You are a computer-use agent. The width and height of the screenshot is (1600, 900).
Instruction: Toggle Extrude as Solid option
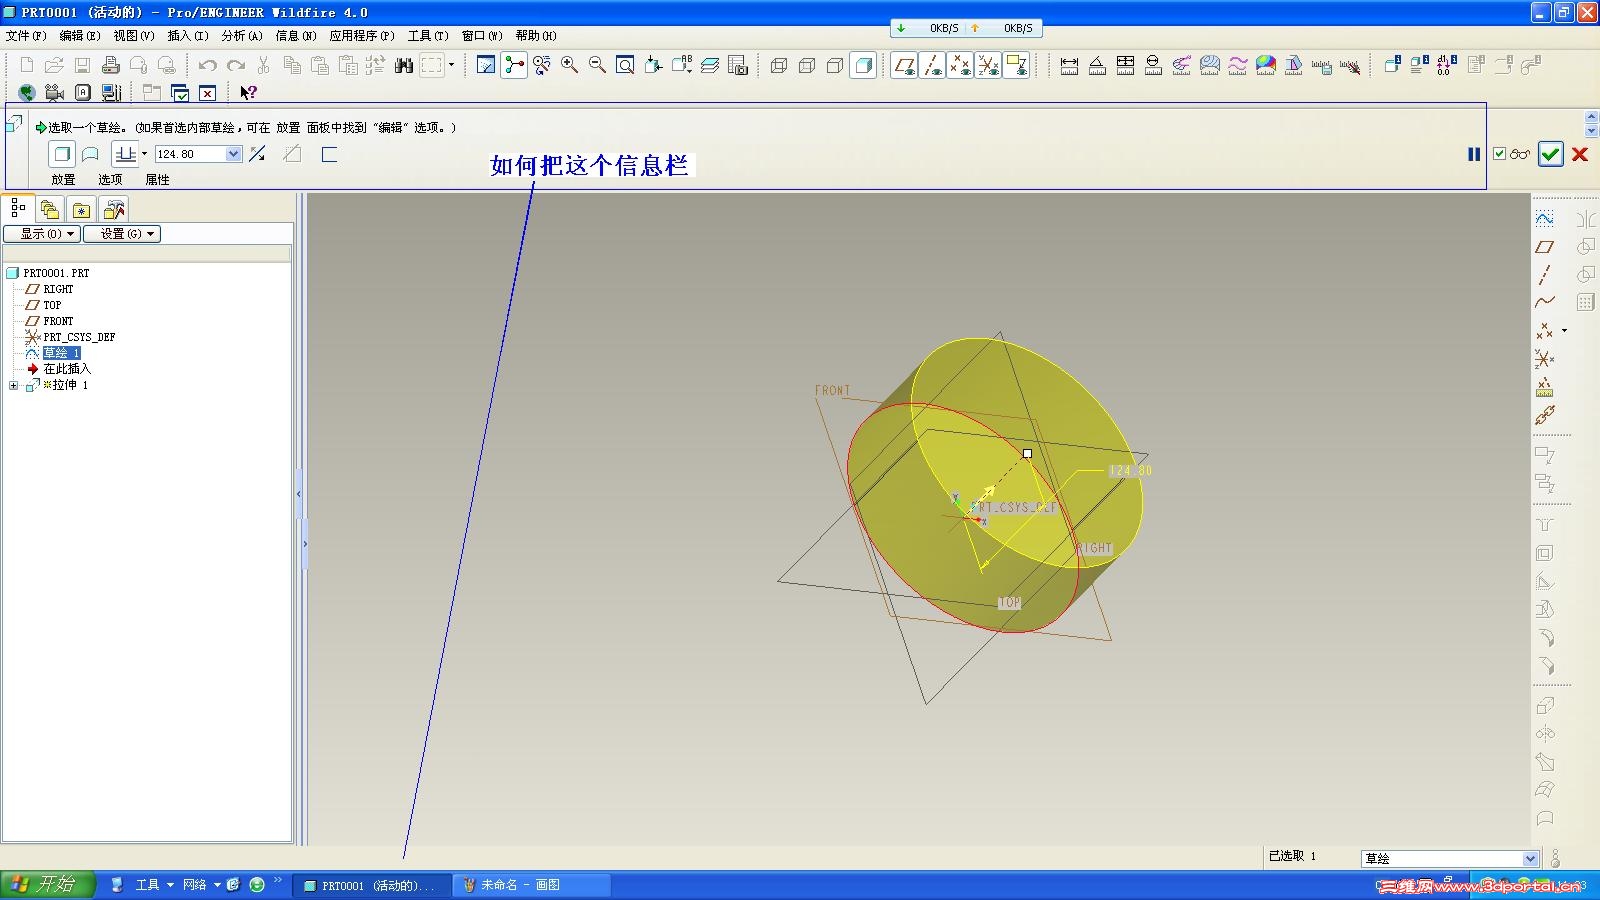click(x=62, y=154)
